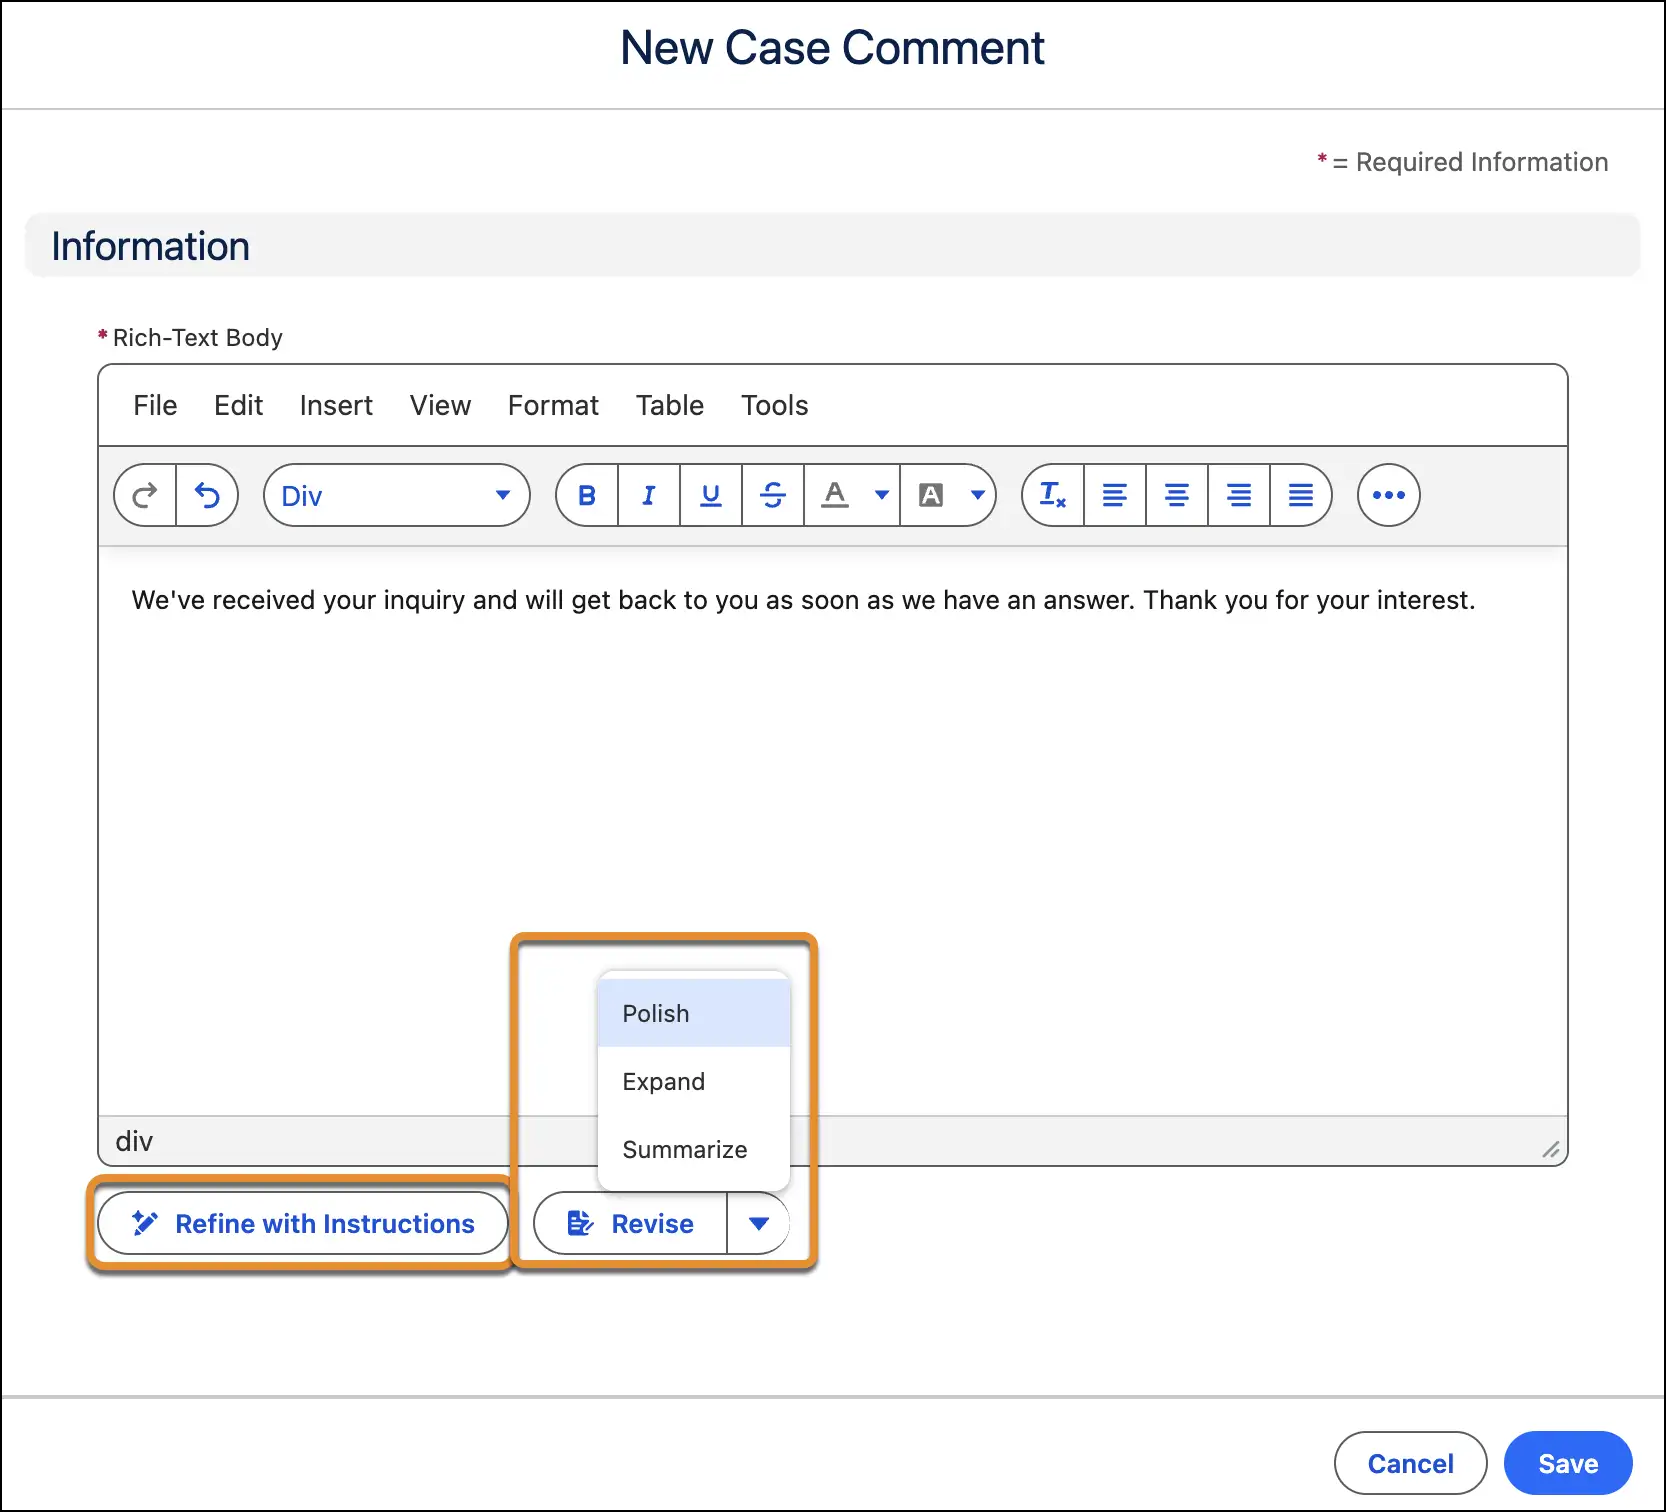Select Polish from the revise menu
The width and height of the screenshot is (1666, 1512).
click(x=694, y=1013)
